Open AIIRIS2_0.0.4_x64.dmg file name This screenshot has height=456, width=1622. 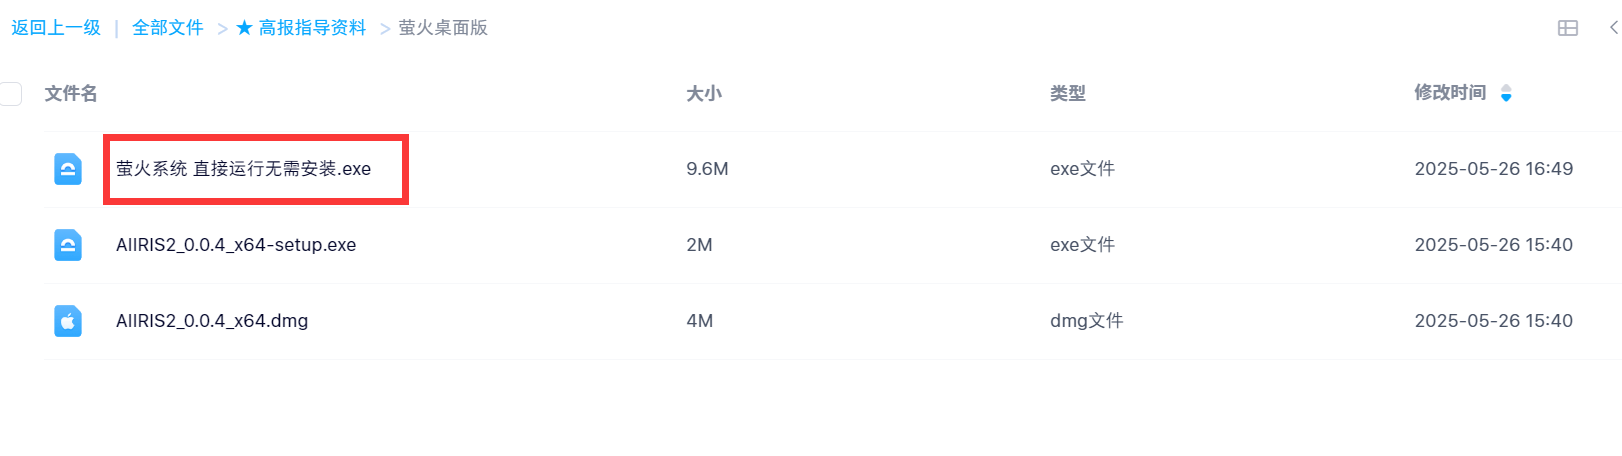pos(212,321)
